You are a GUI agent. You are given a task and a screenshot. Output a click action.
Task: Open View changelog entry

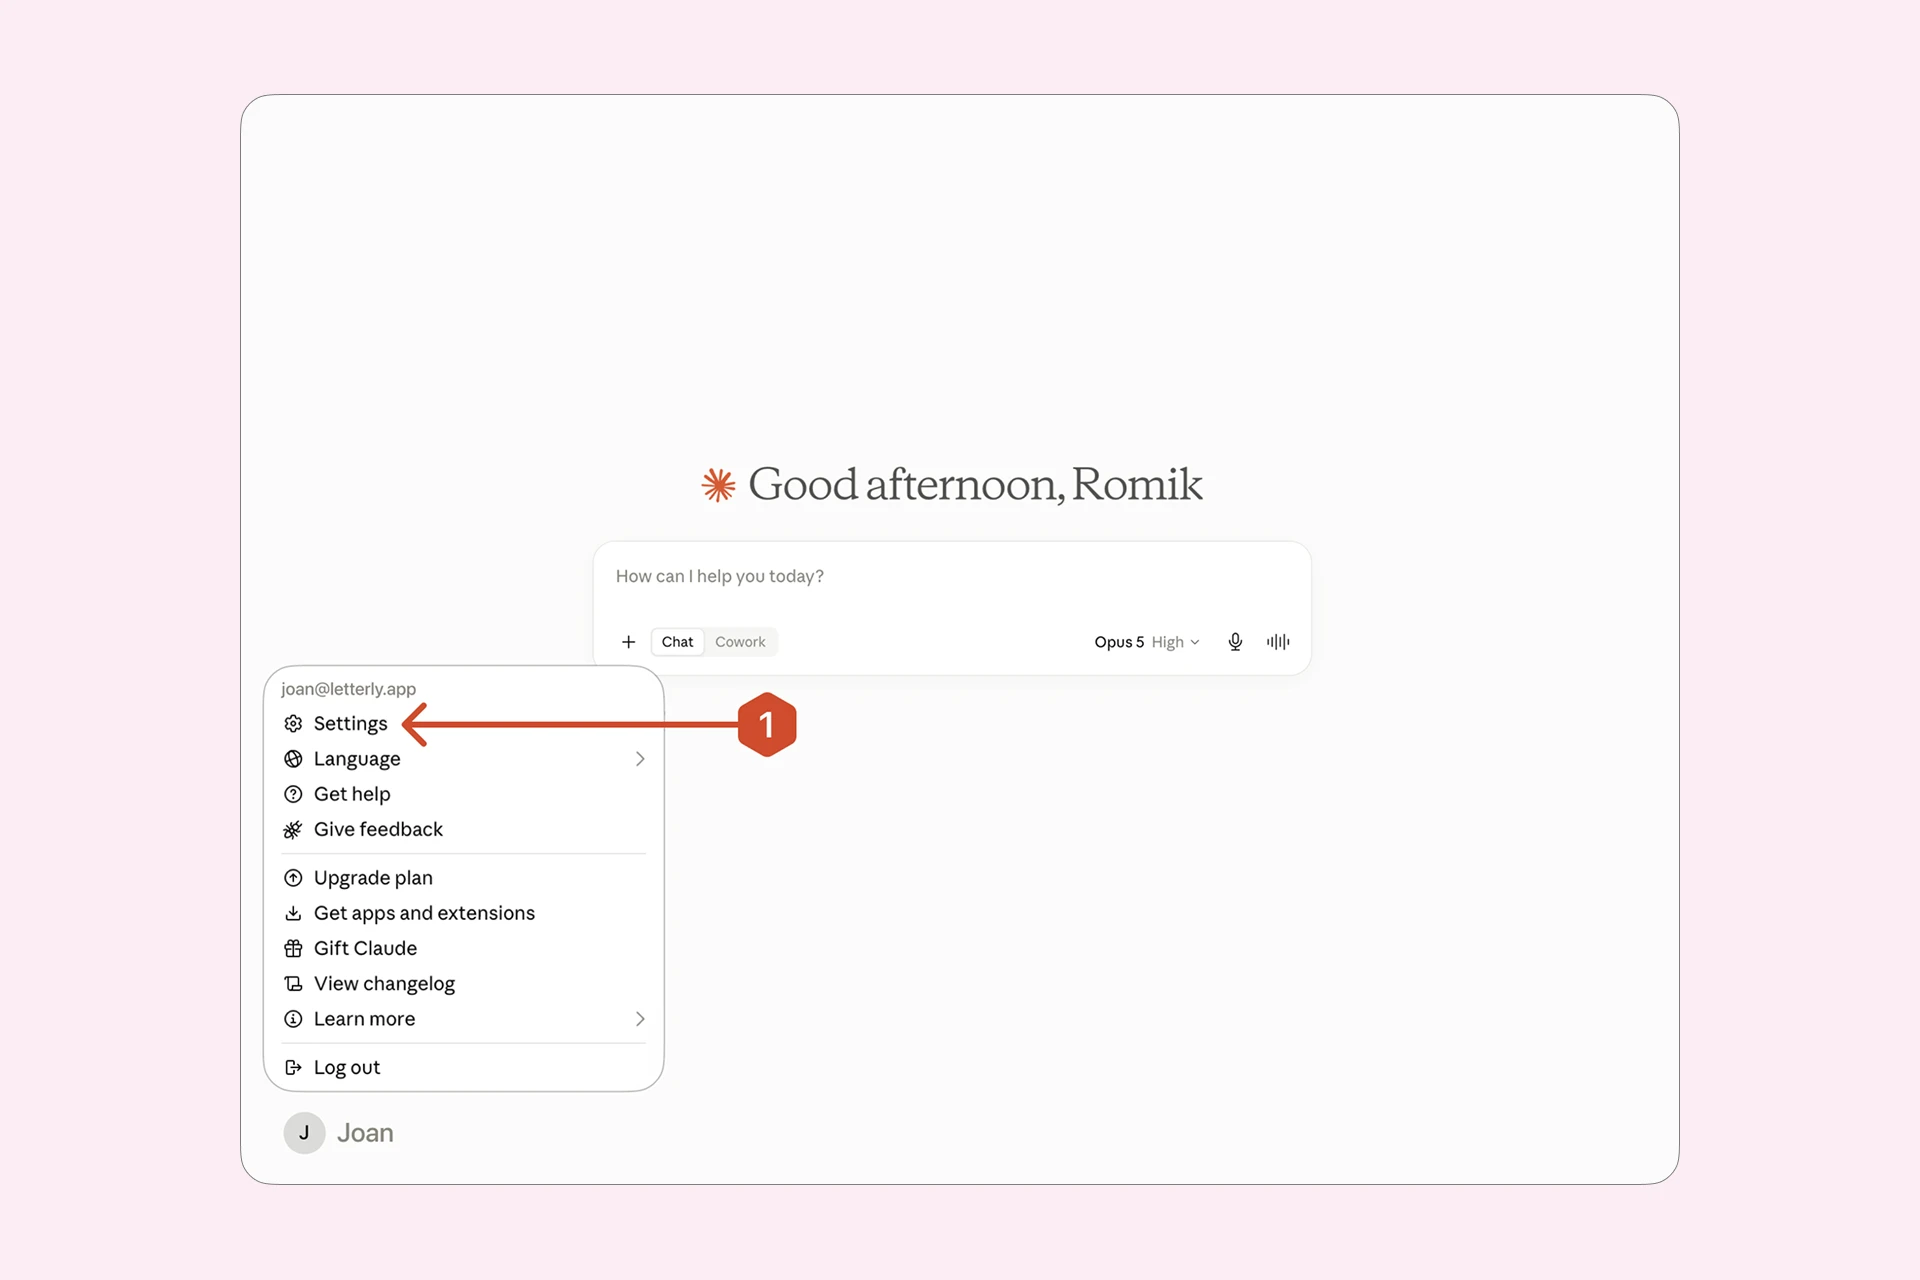[x=464, y=984]
